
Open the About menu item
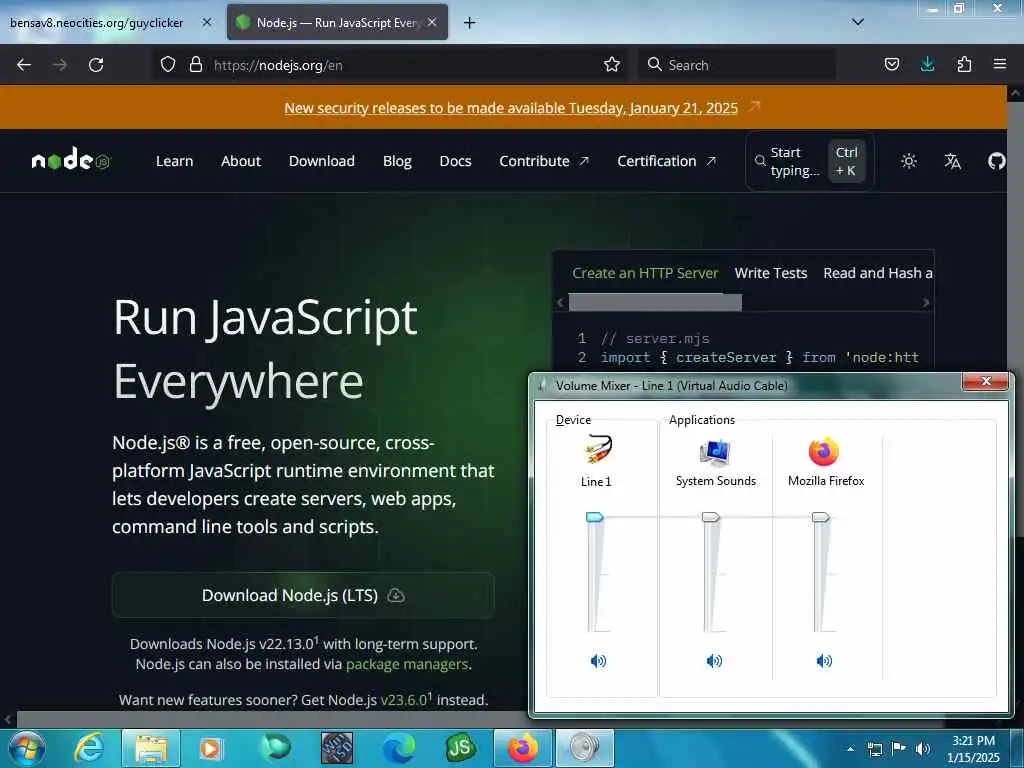[241, 161]
